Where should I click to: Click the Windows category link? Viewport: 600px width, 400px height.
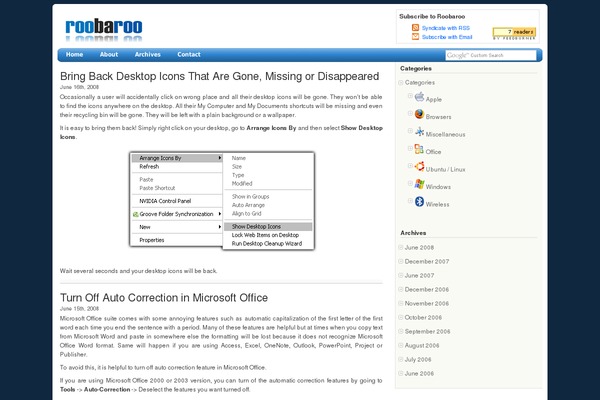pos(438,187)
